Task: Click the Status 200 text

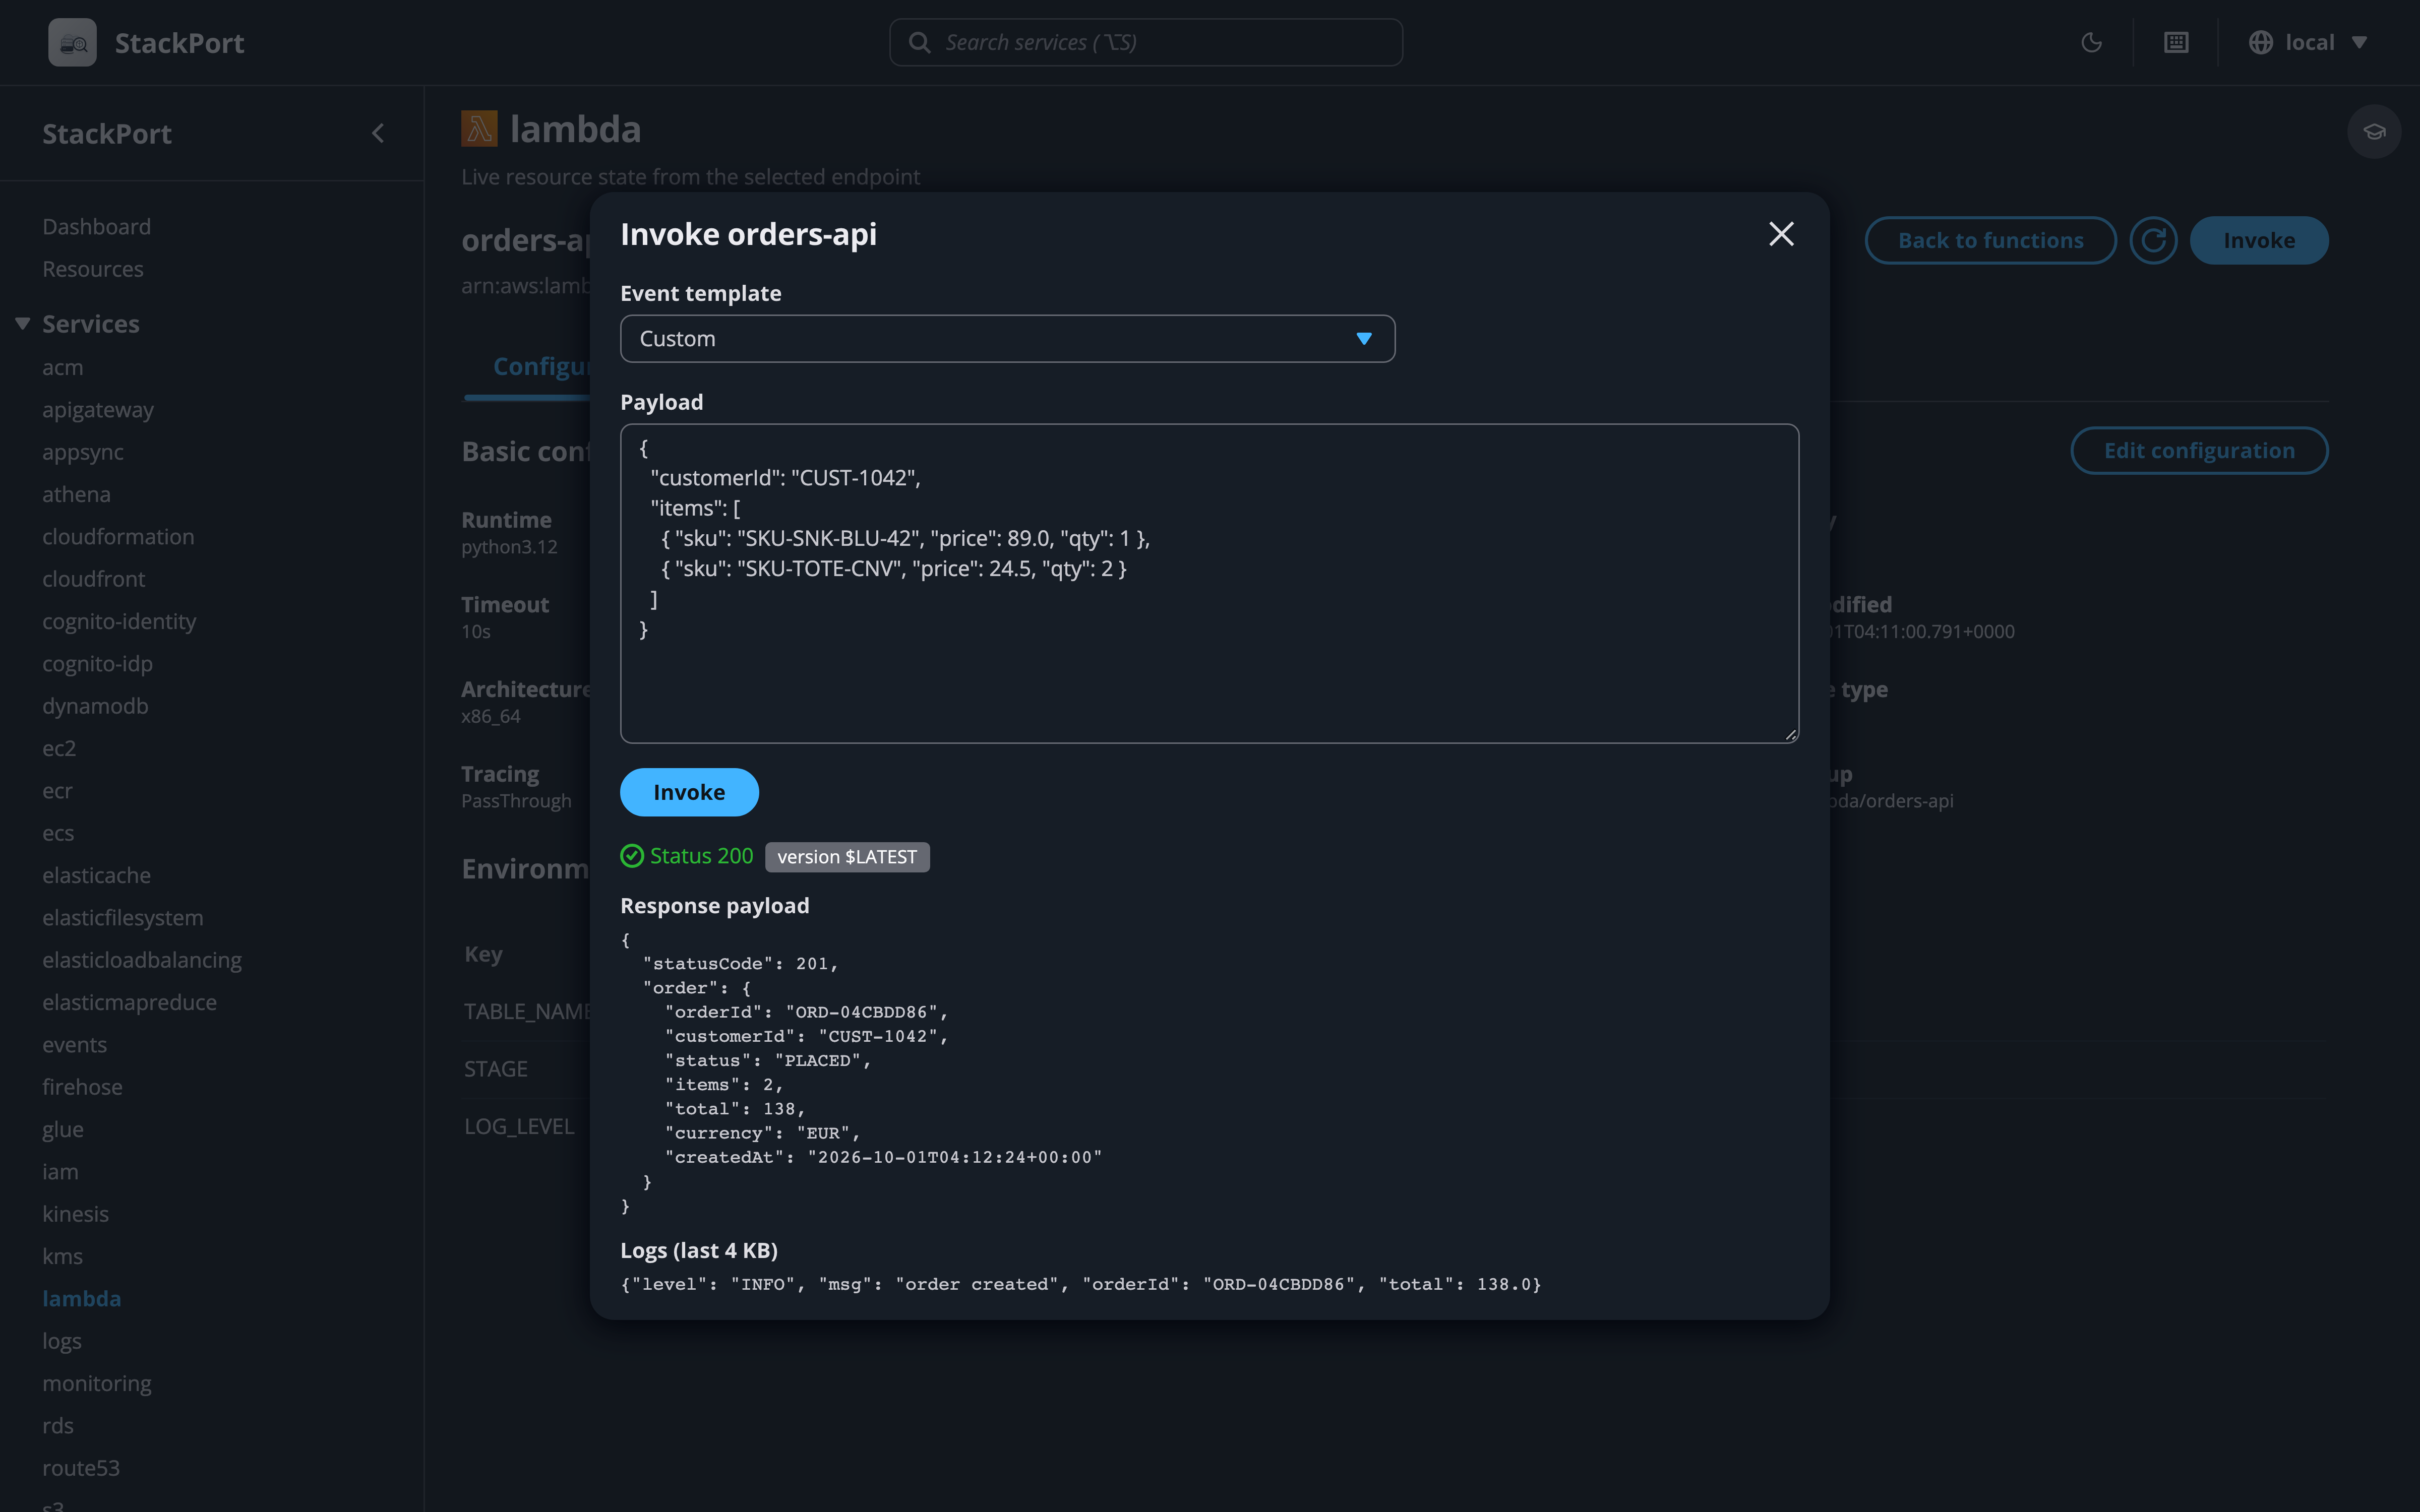Action: 701,856
